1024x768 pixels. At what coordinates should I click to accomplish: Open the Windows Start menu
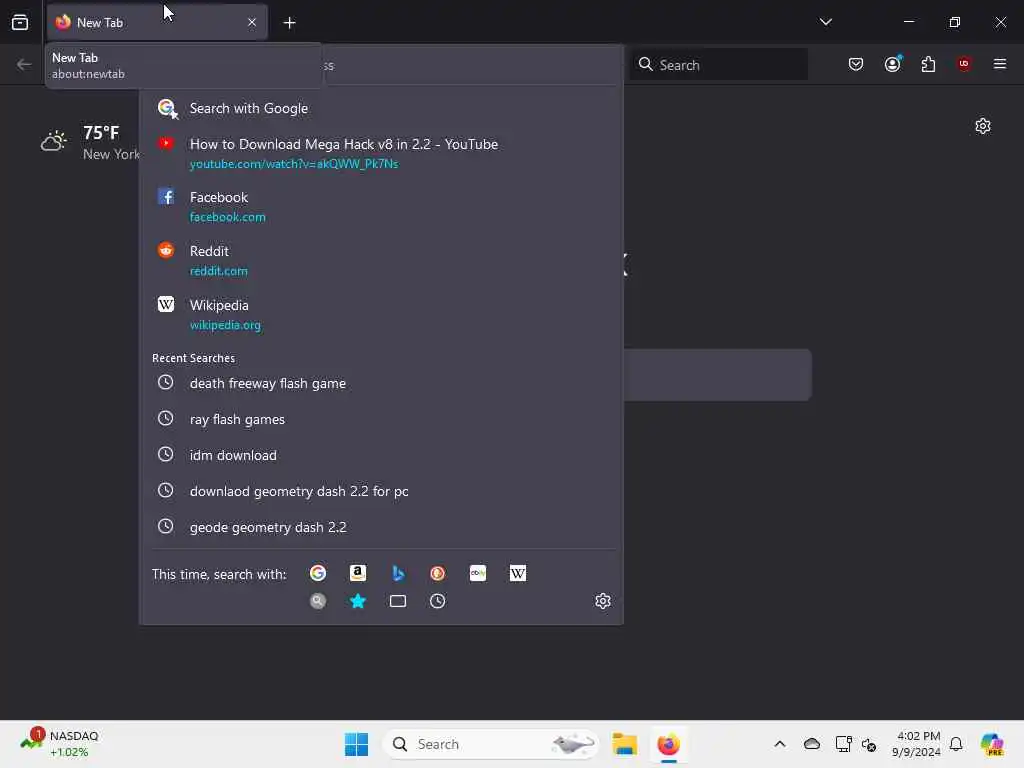[356, 744]
